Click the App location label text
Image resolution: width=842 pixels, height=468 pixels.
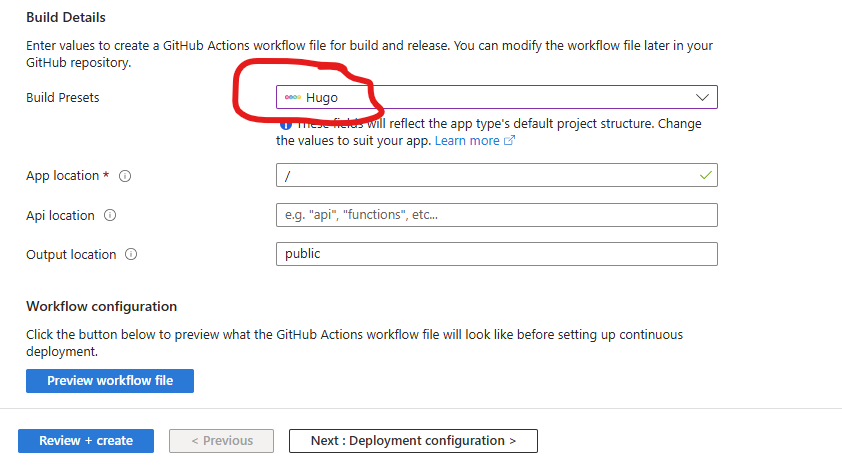62,176
